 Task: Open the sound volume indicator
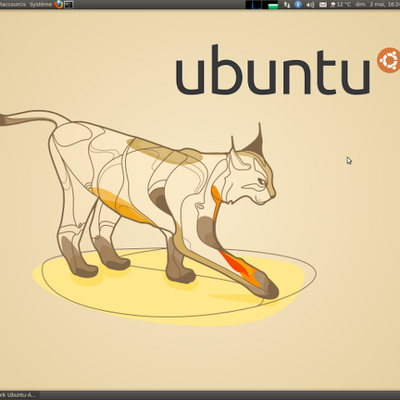(310, 5)
